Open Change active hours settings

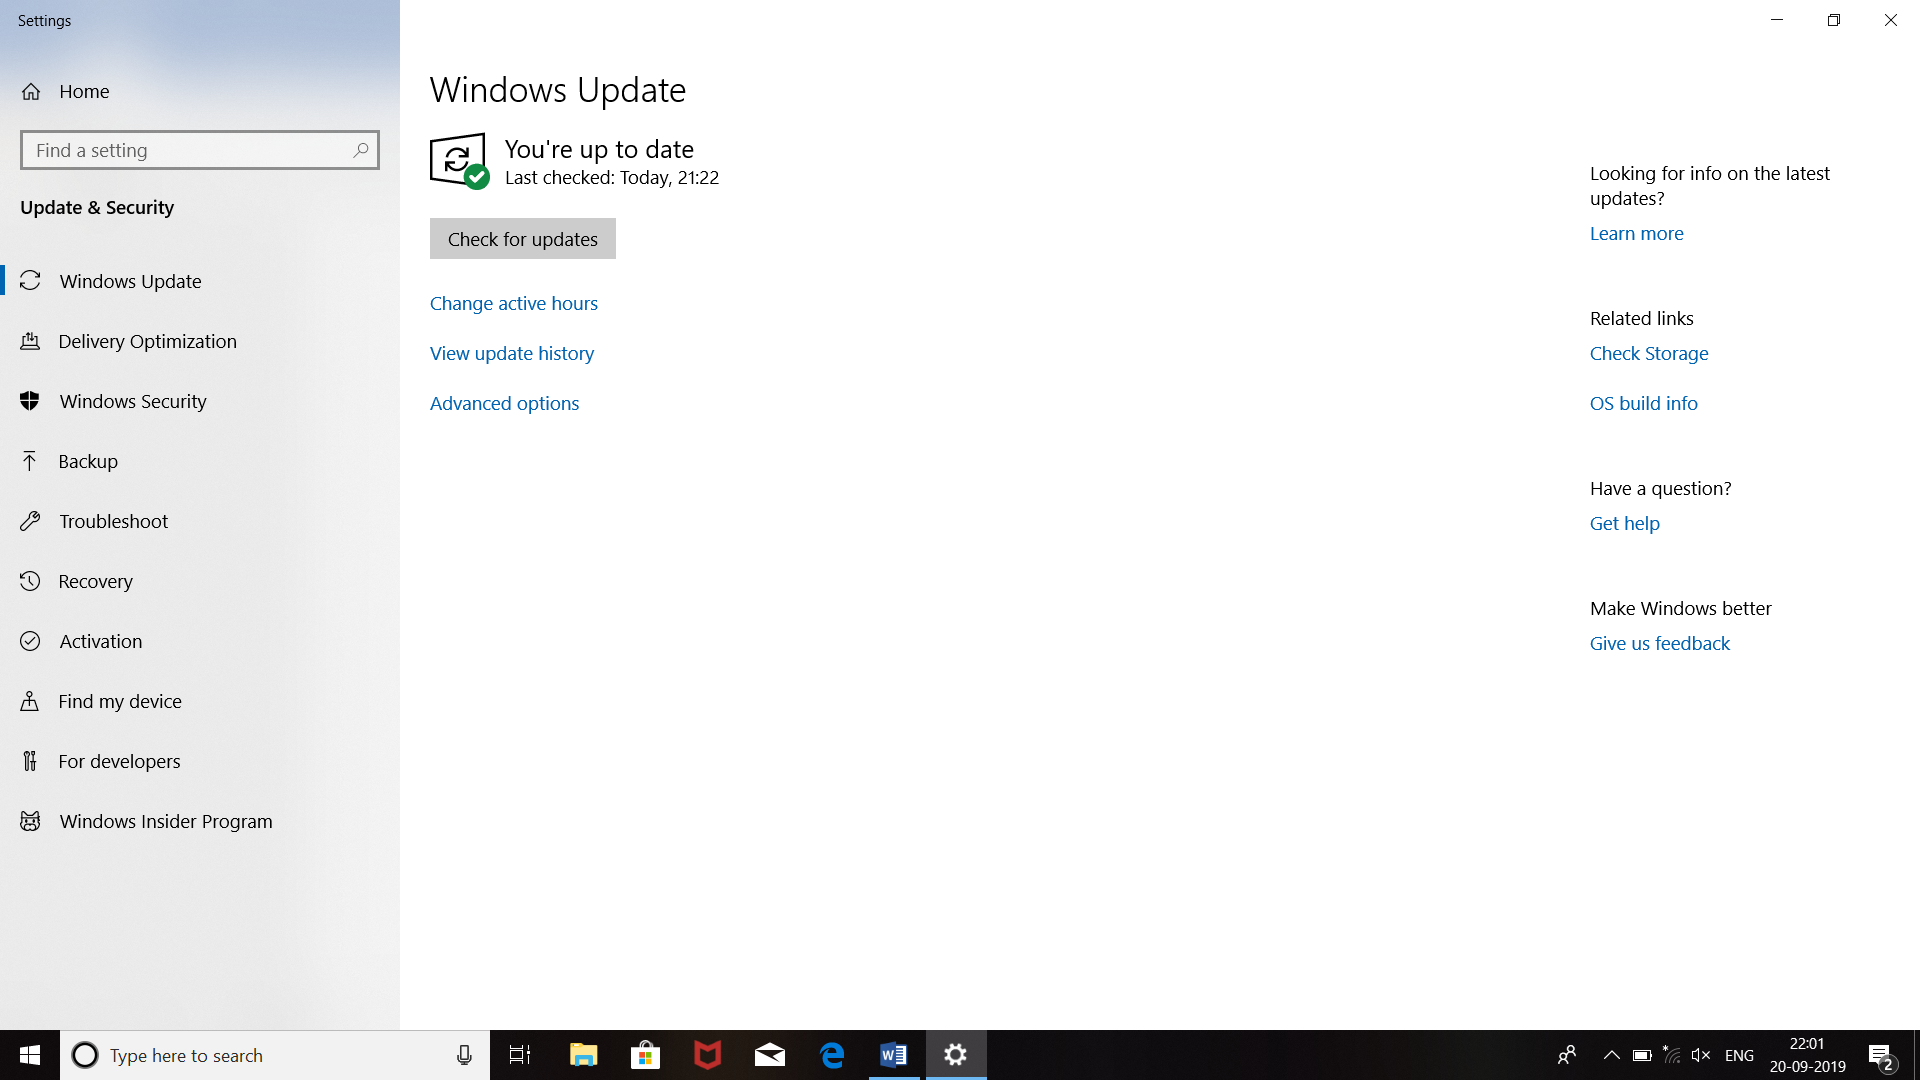514,302
